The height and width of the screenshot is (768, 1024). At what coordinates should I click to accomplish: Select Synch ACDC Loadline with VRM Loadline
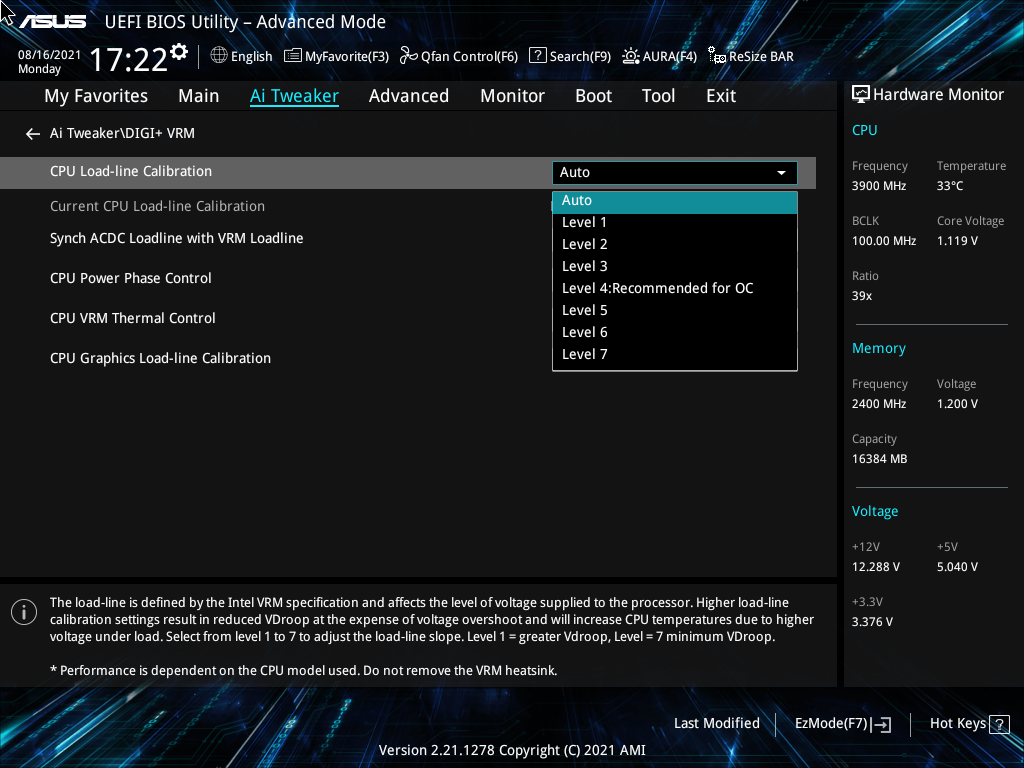[x=176, y=238]
